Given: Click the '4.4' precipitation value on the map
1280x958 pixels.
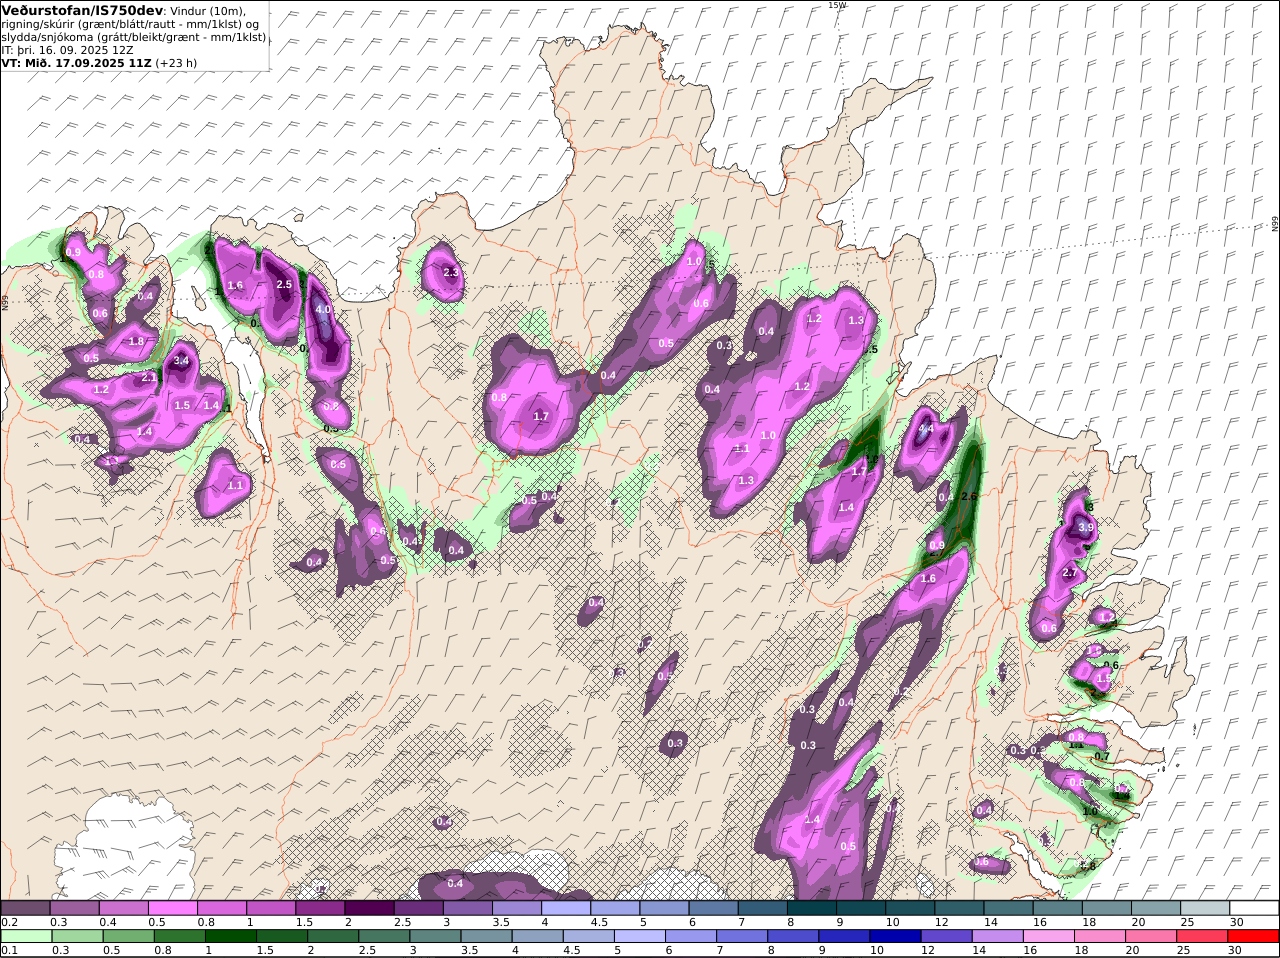Looking at the screenshot, I should (x=926, y=429).
